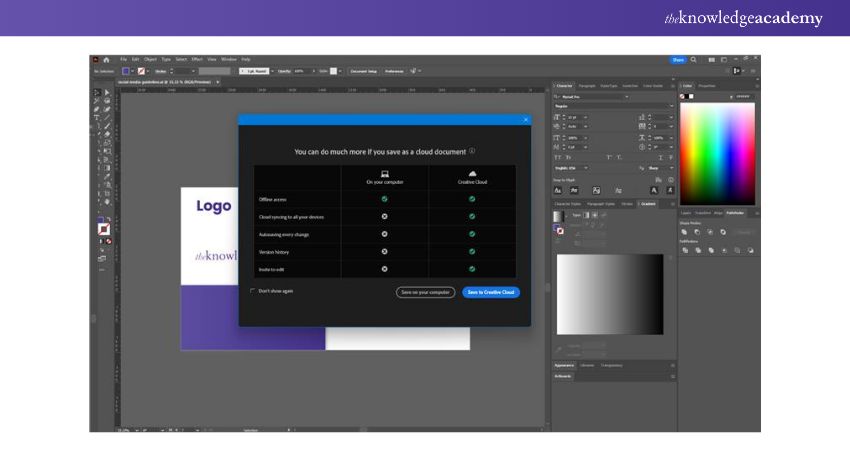The height and width of the screenshot is (450, 850).
Task: Click the On your computer laptop icon
Action: point(384,173)
